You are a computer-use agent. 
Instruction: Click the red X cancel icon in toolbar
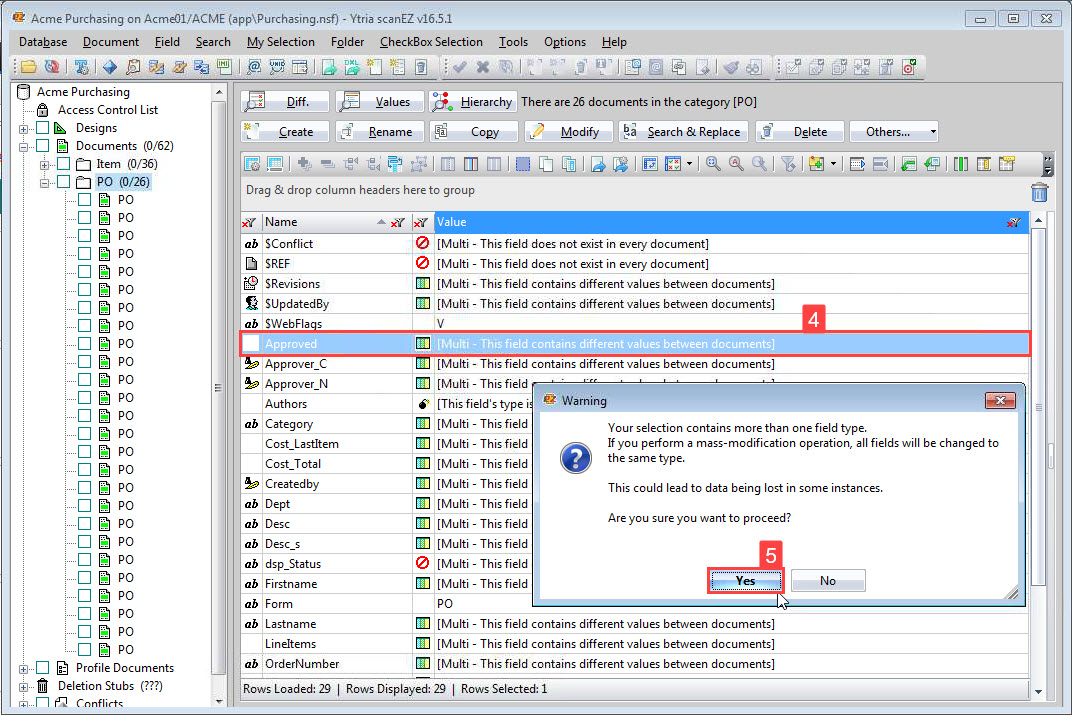pos(483,67)
